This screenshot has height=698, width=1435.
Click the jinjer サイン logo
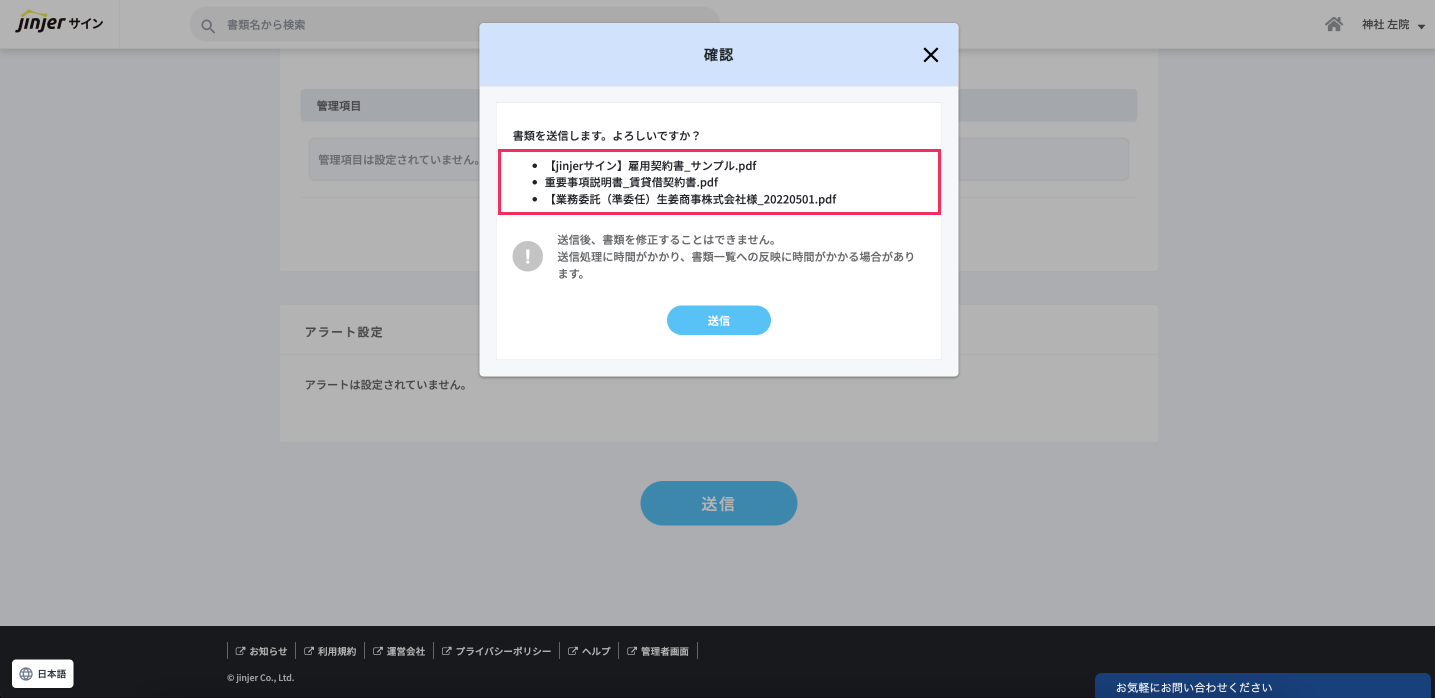[x=60, y=24]
